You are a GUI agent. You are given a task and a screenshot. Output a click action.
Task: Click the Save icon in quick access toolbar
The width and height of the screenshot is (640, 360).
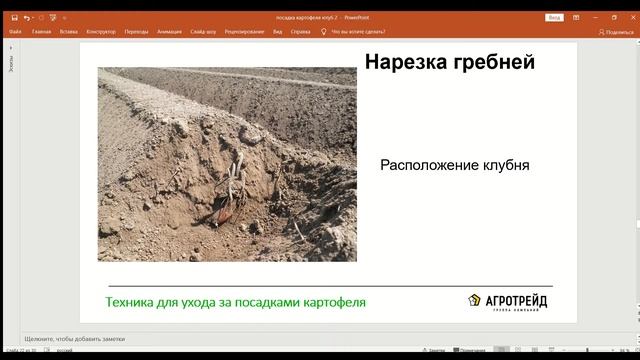[14, 18]
